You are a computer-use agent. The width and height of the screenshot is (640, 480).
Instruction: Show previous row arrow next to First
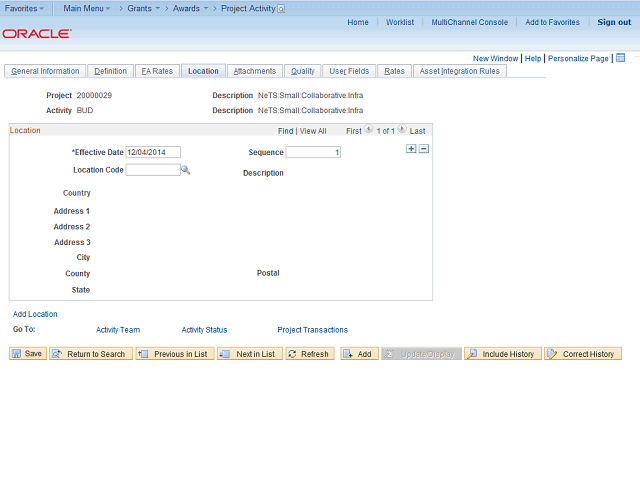pos(368,129)
